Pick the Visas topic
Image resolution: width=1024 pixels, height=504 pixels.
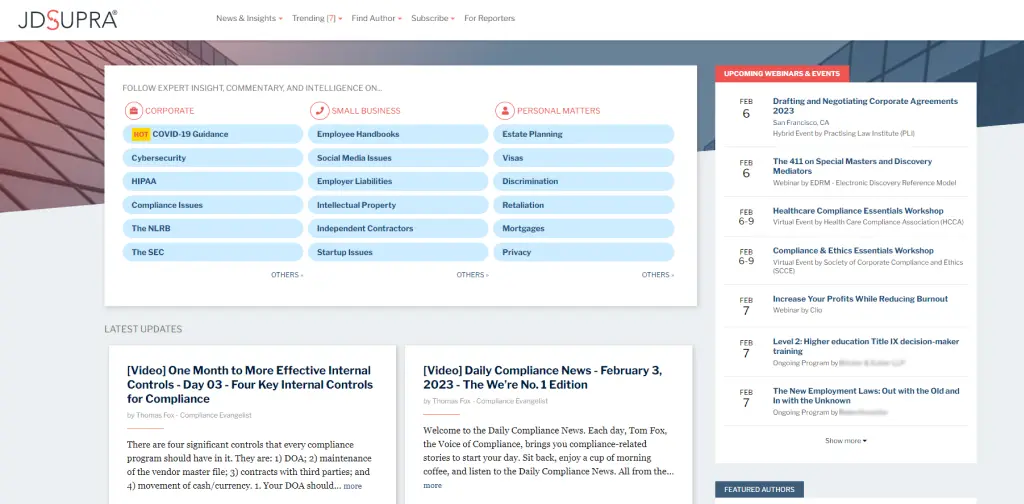(584, 158)
